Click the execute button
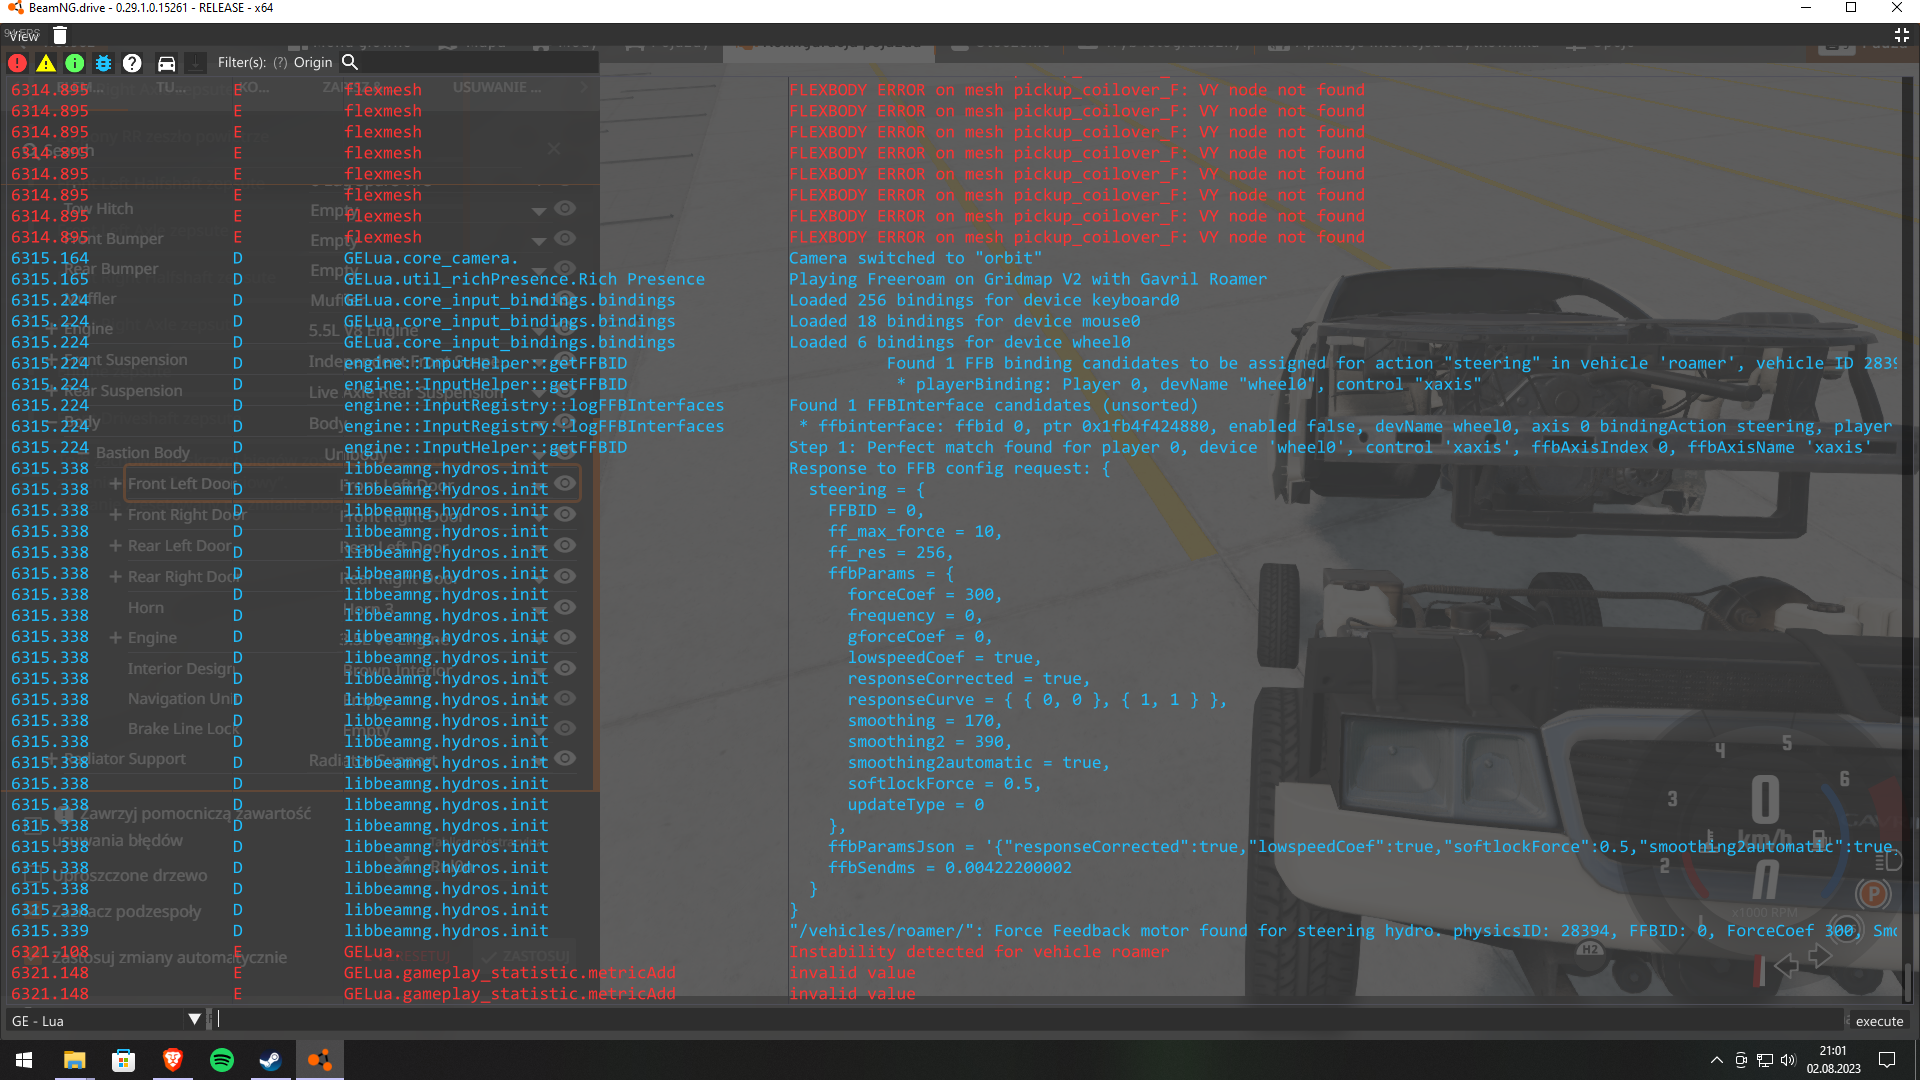1920x1080 pixels. pyautogui.click(x=1879, y=1021)
